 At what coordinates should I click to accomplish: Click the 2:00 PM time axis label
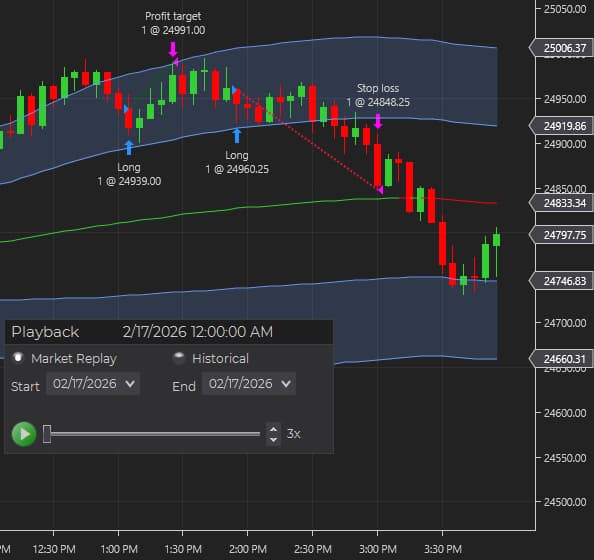(248, 549)
